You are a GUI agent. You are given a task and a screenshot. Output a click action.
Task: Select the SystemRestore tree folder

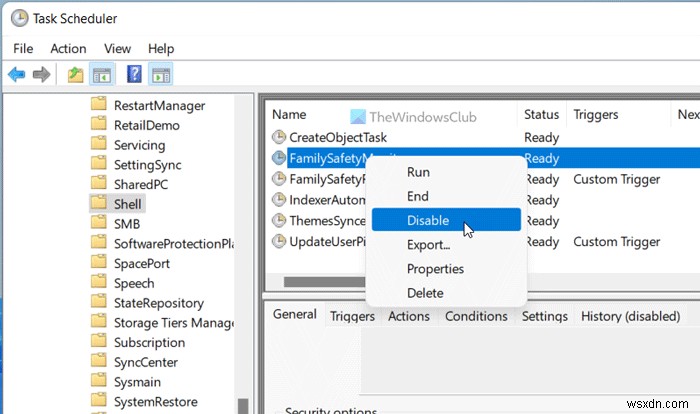point(155,402)
